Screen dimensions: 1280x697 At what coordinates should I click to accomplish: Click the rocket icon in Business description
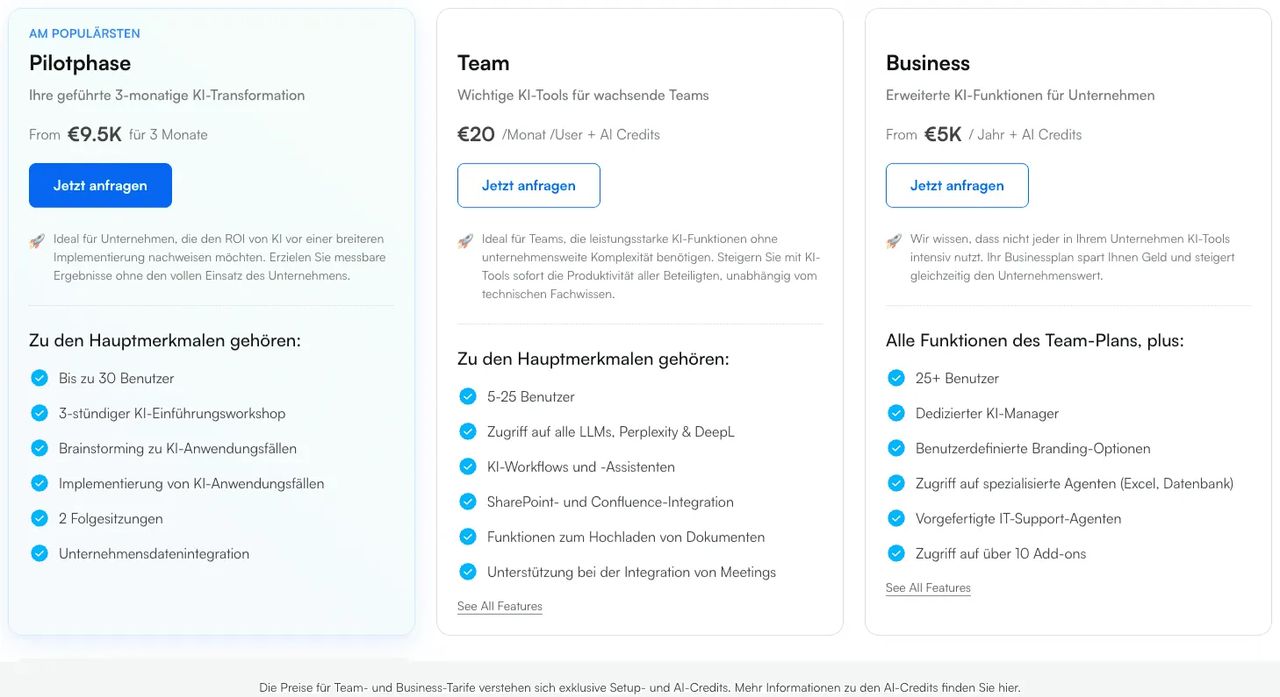click(894, 240)
